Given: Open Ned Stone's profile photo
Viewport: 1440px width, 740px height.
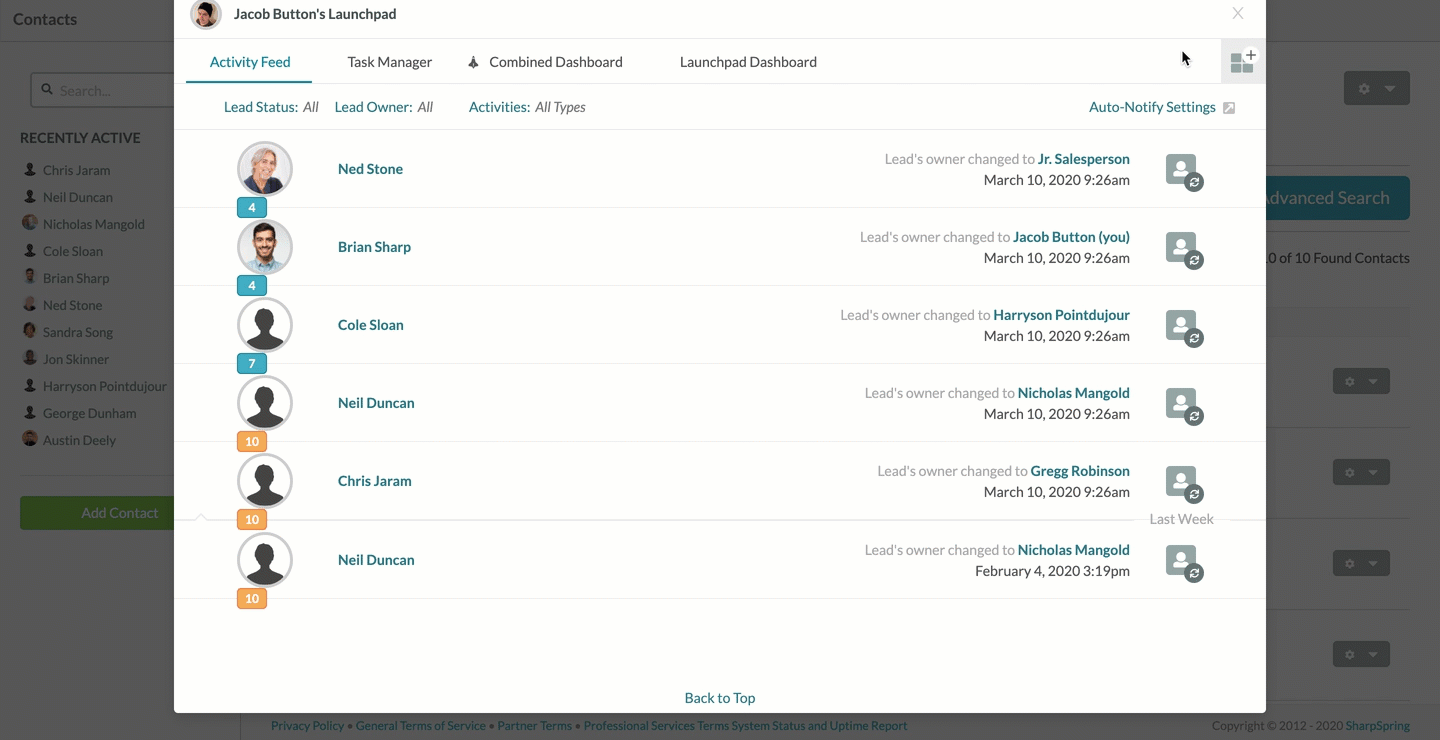Looking at the screenshot, I should tap(265, 168).
